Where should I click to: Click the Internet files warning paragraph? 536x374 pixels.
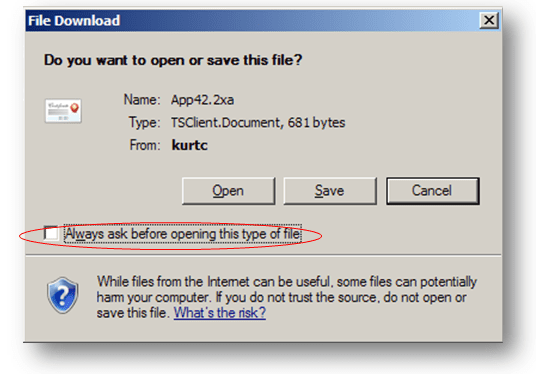[x=286, y=297]
